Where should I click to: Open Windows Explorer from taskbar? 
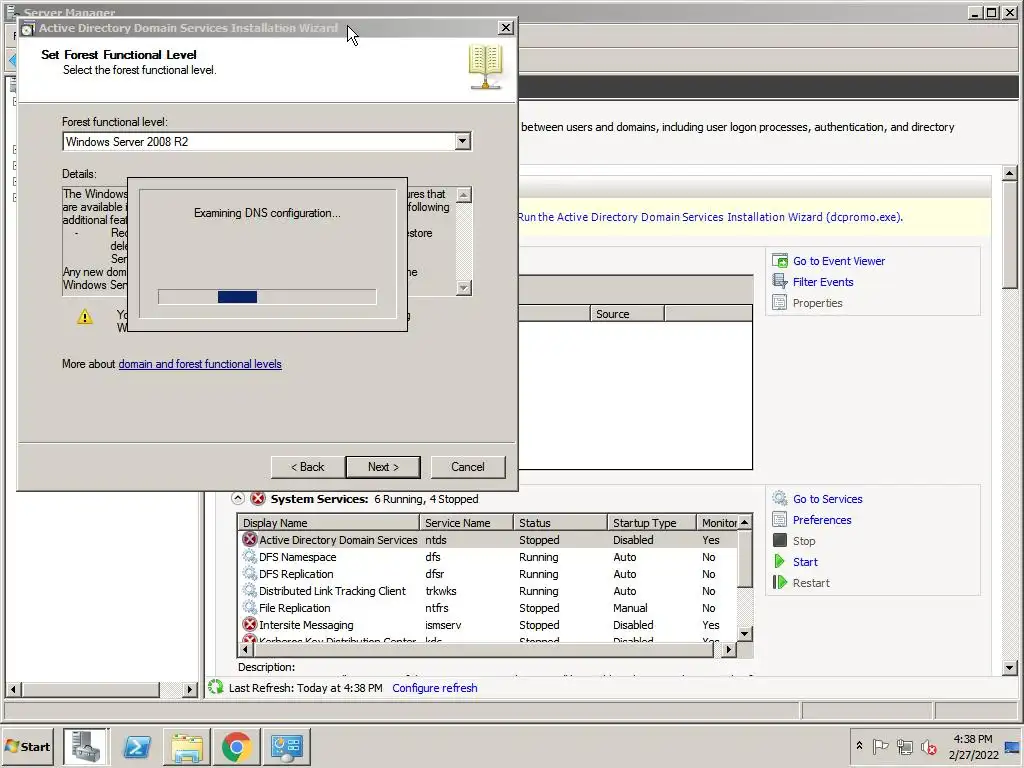pyautogui.click(x=187, y=746)
